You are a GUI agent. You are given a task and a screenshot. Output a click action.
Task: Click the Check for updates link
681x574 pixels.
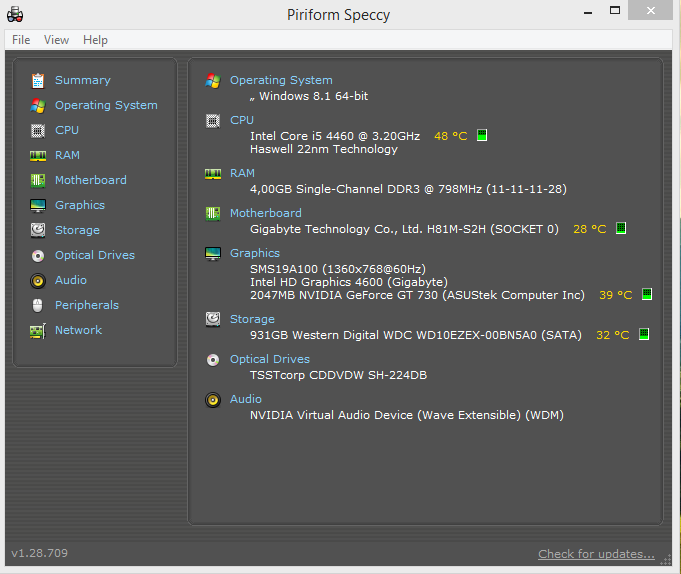click(x=596, y=554)
